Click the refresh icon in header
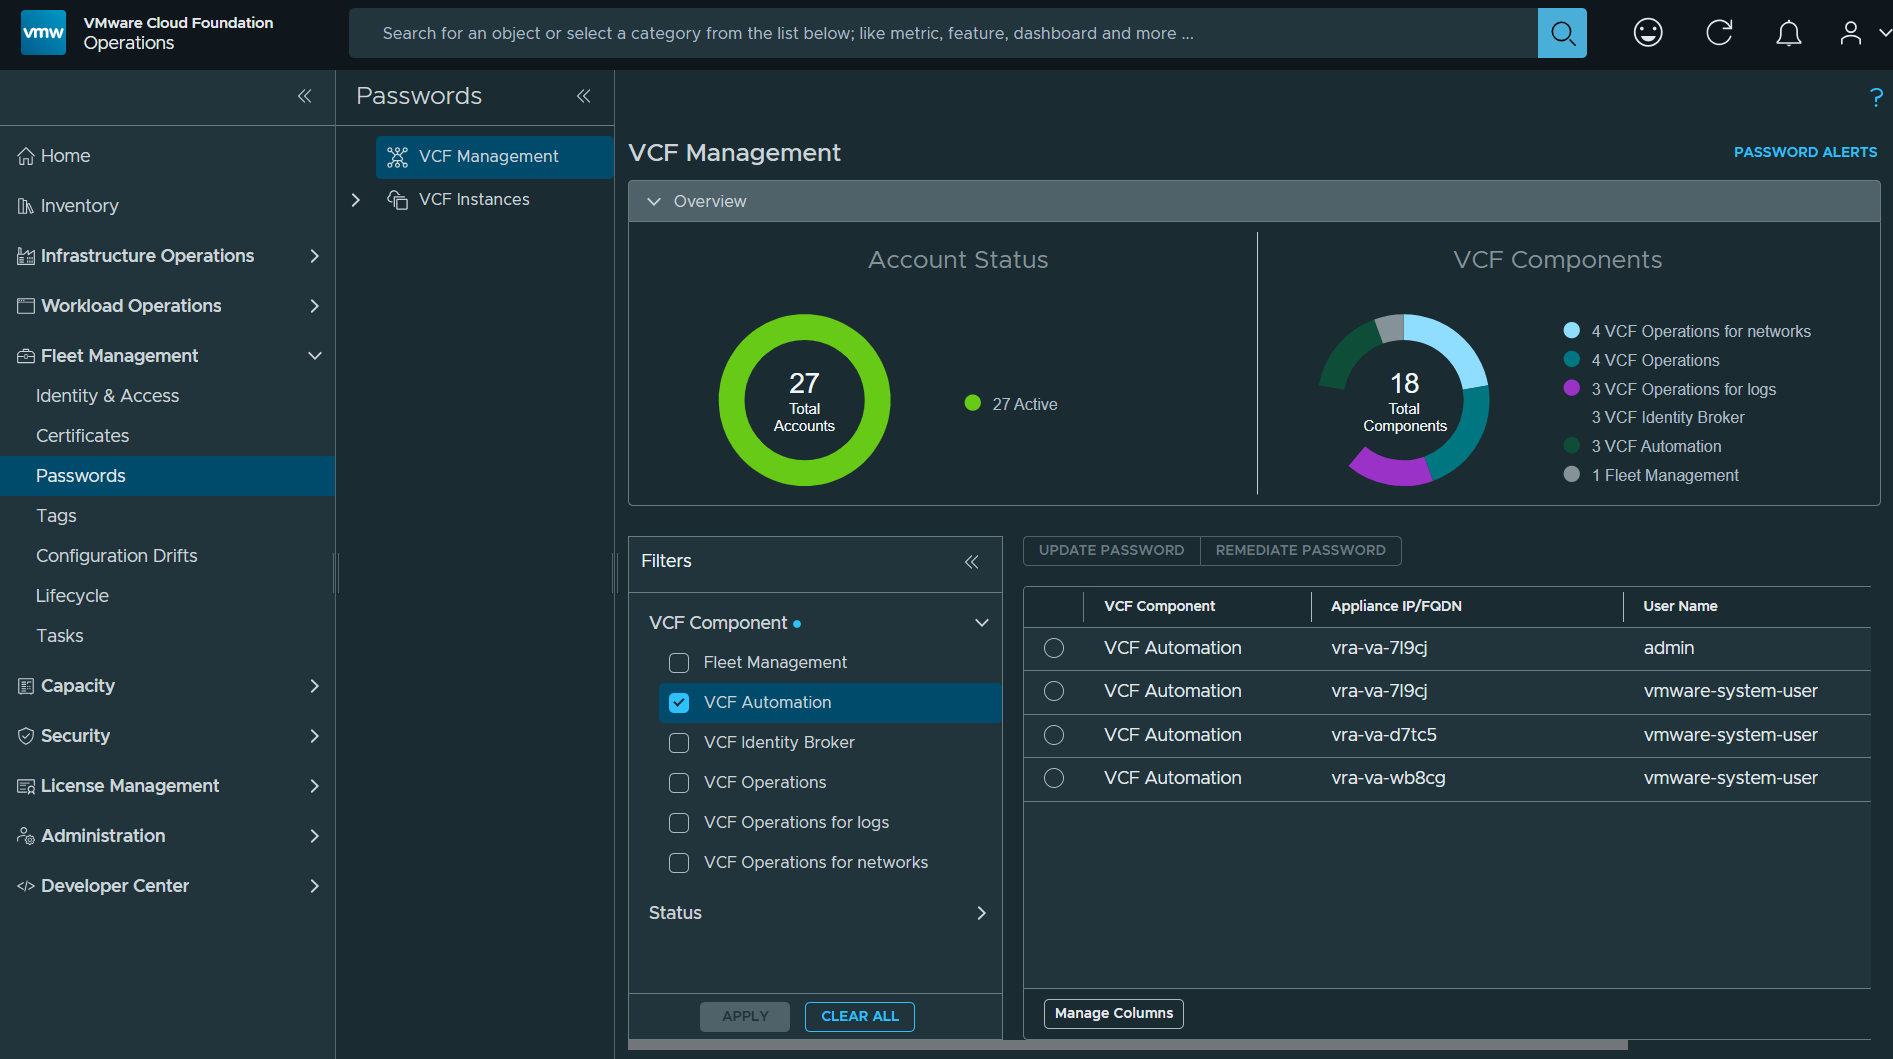Screen dimensions: 1893x1059 pyautogui.click(x=1719, y=33)
